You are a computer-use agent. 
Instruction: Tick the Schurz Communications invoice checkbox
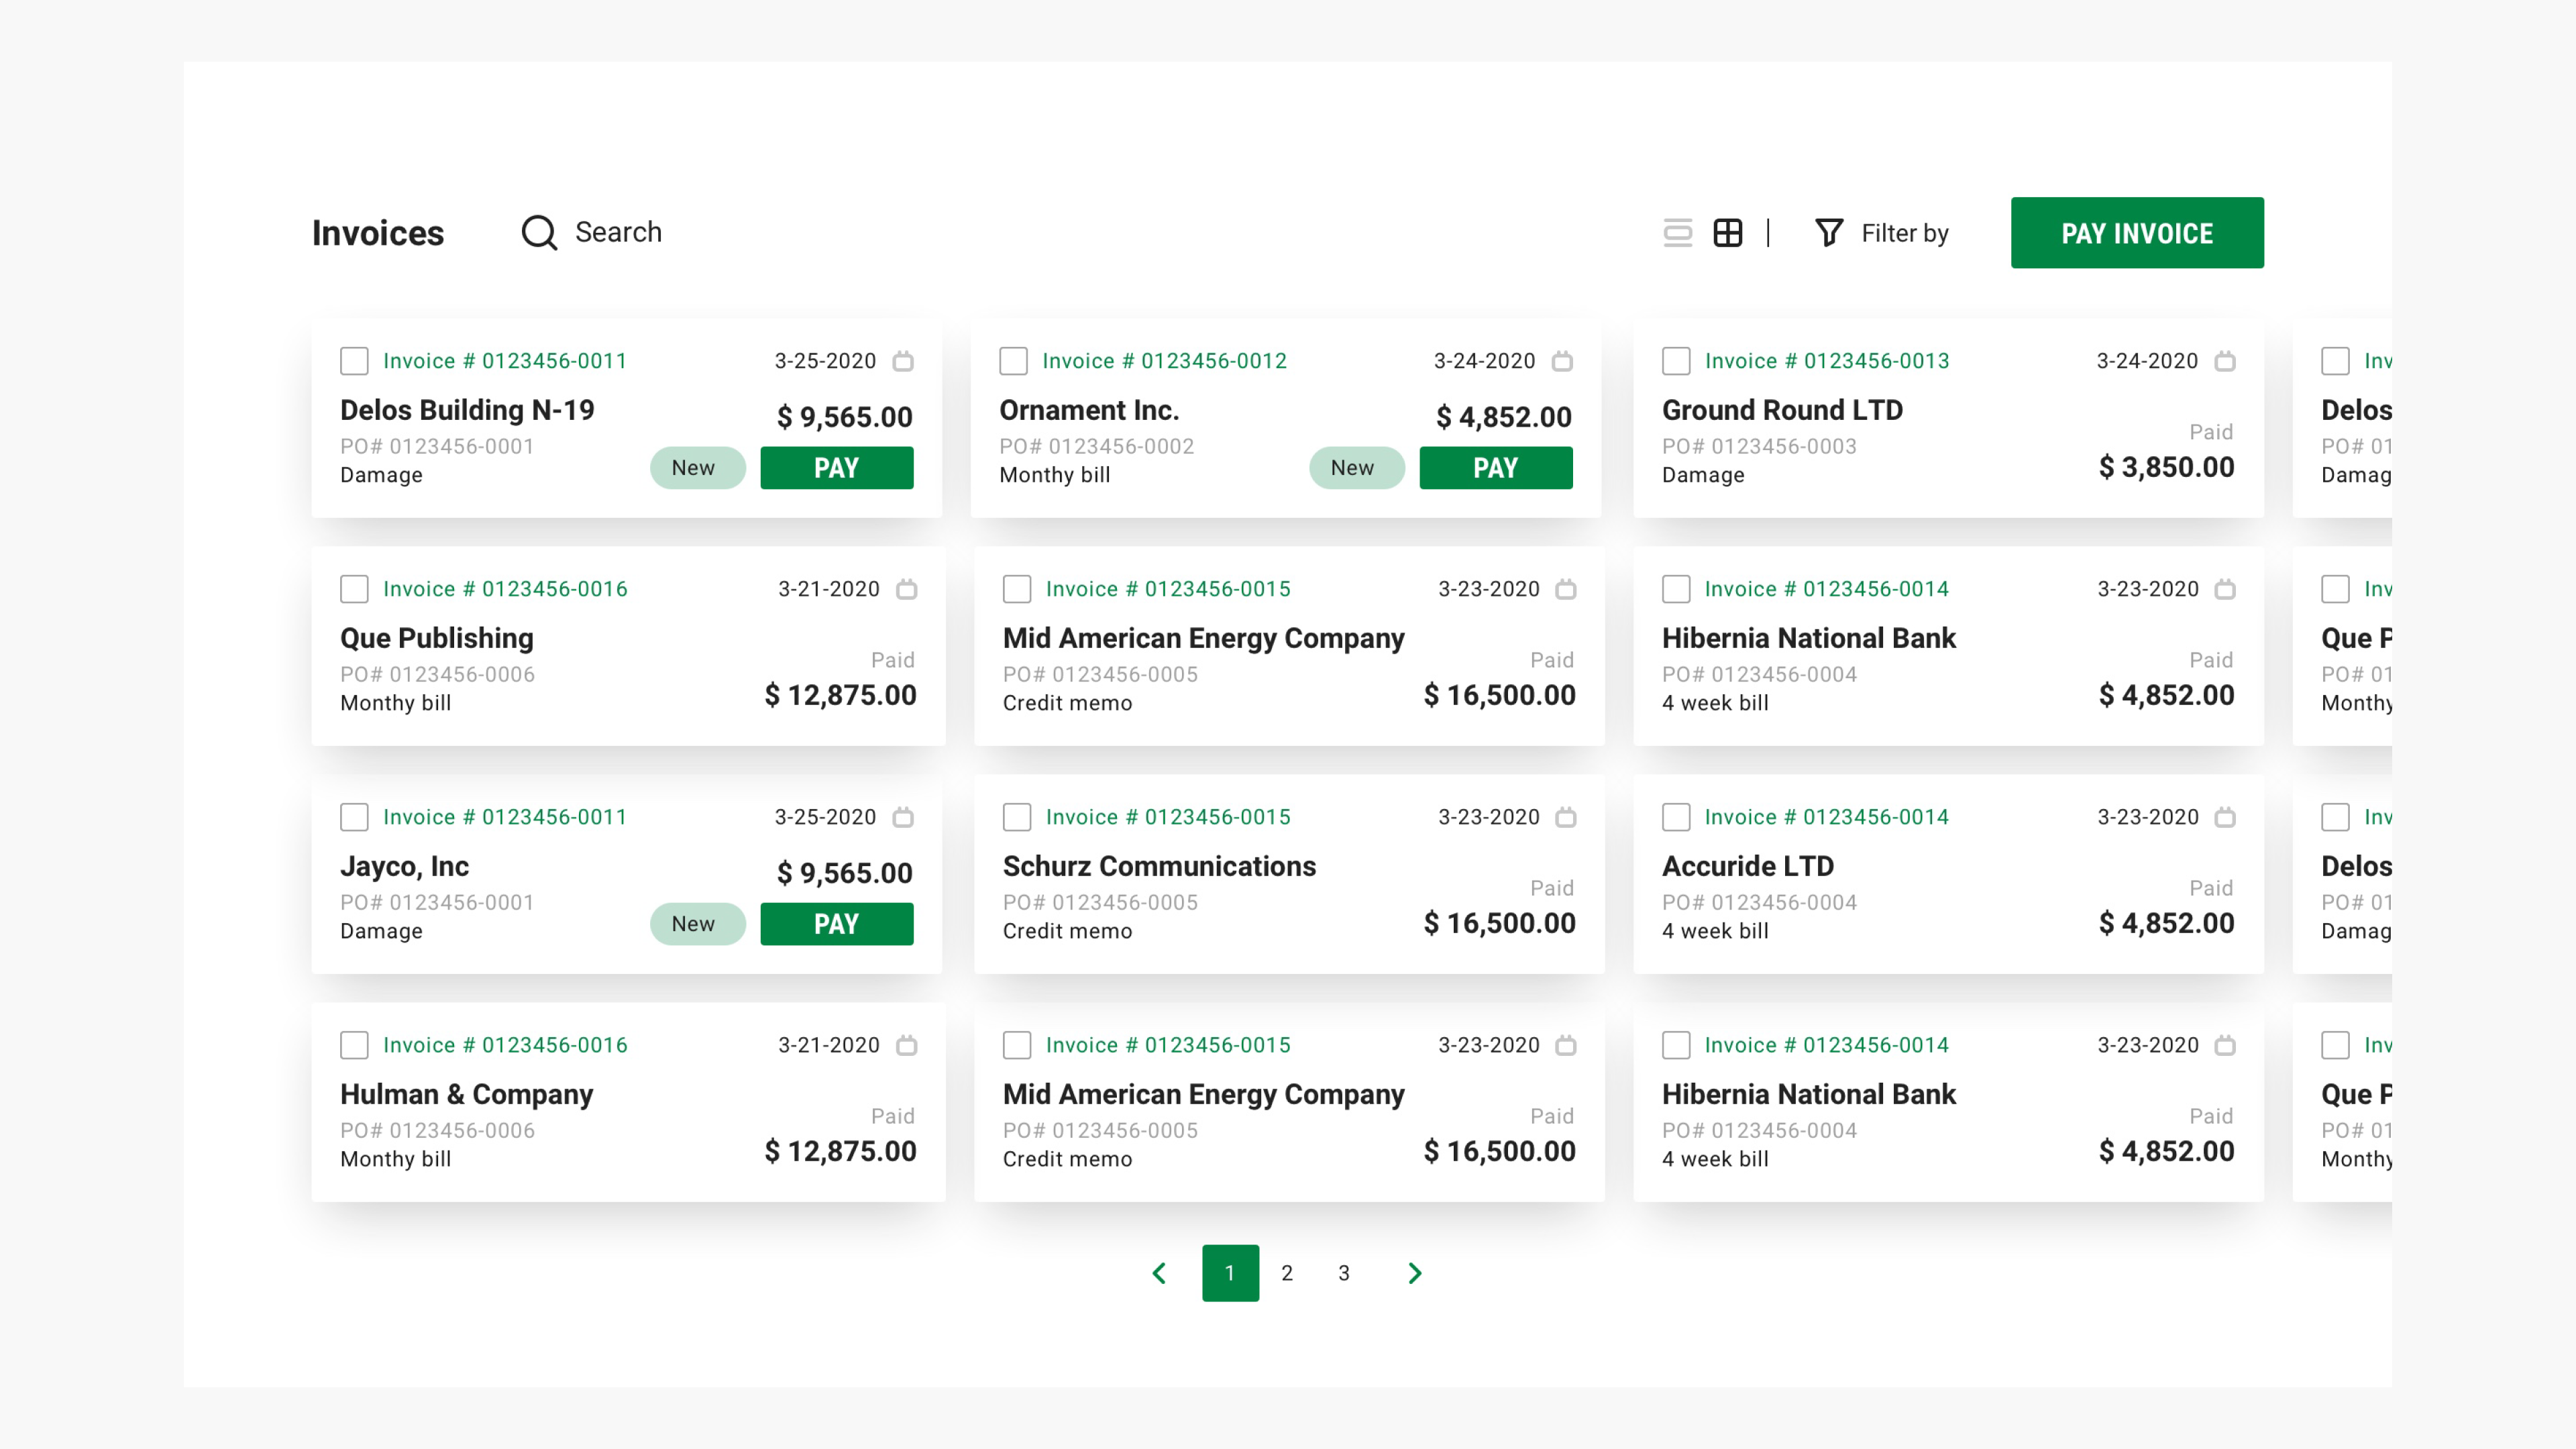click(1017, 817)
